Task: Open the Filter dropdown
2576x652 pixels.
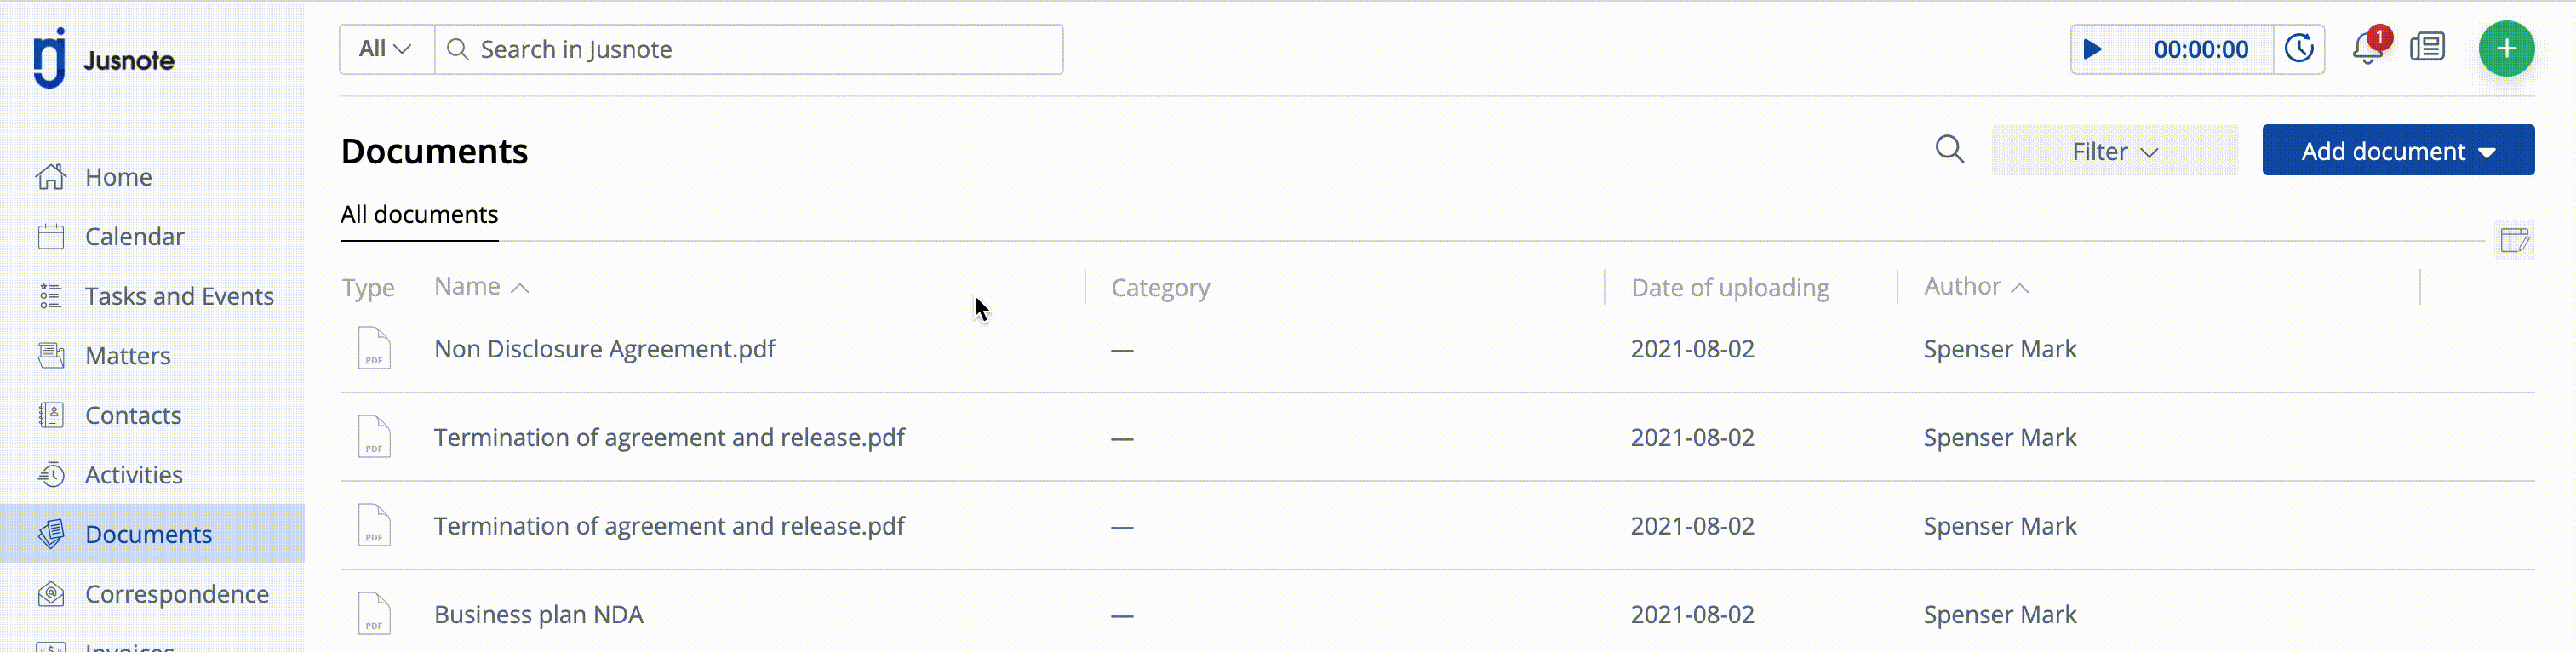Action: pyautogui.click(x=2114, y=151)
